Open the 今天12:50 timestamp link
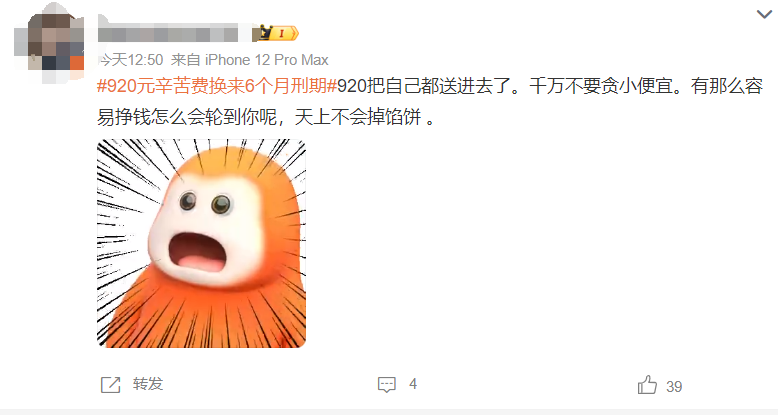Image resolution: width=778 pixels, height=415 pixels. (x=130, y=60)
